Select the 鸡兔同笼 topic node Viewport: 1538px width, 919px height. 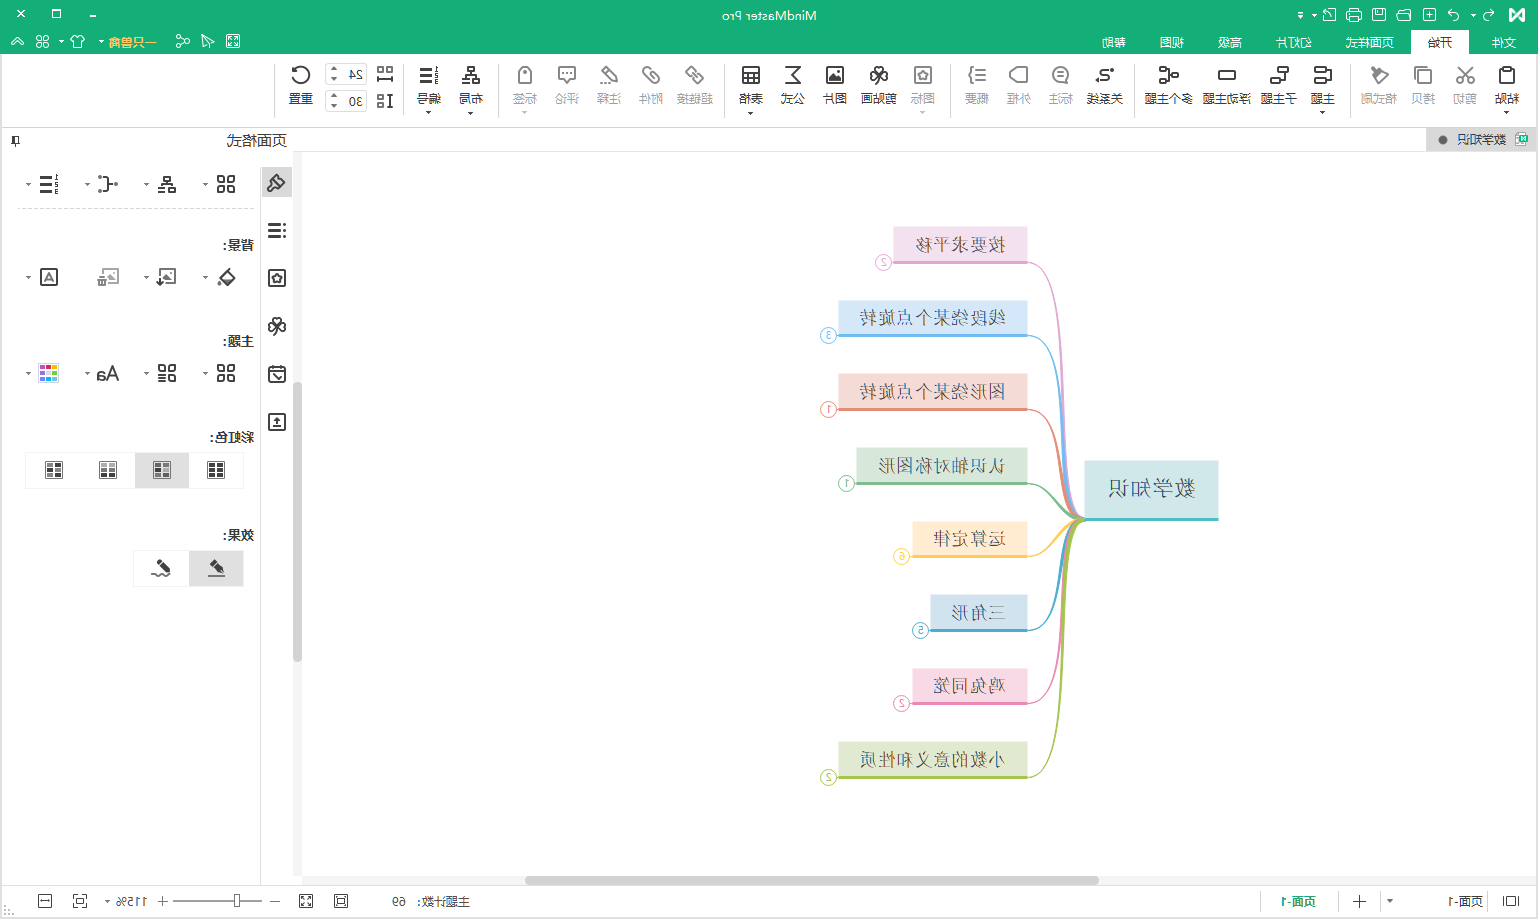[969, 686]
